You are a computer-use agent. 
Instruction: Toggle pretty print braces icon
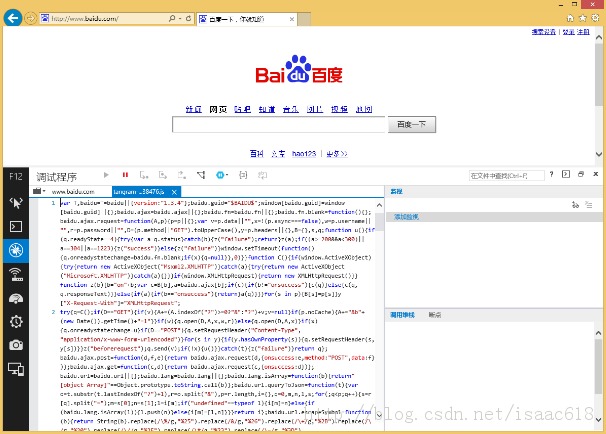pyautogui.click(x=243, y=175)
